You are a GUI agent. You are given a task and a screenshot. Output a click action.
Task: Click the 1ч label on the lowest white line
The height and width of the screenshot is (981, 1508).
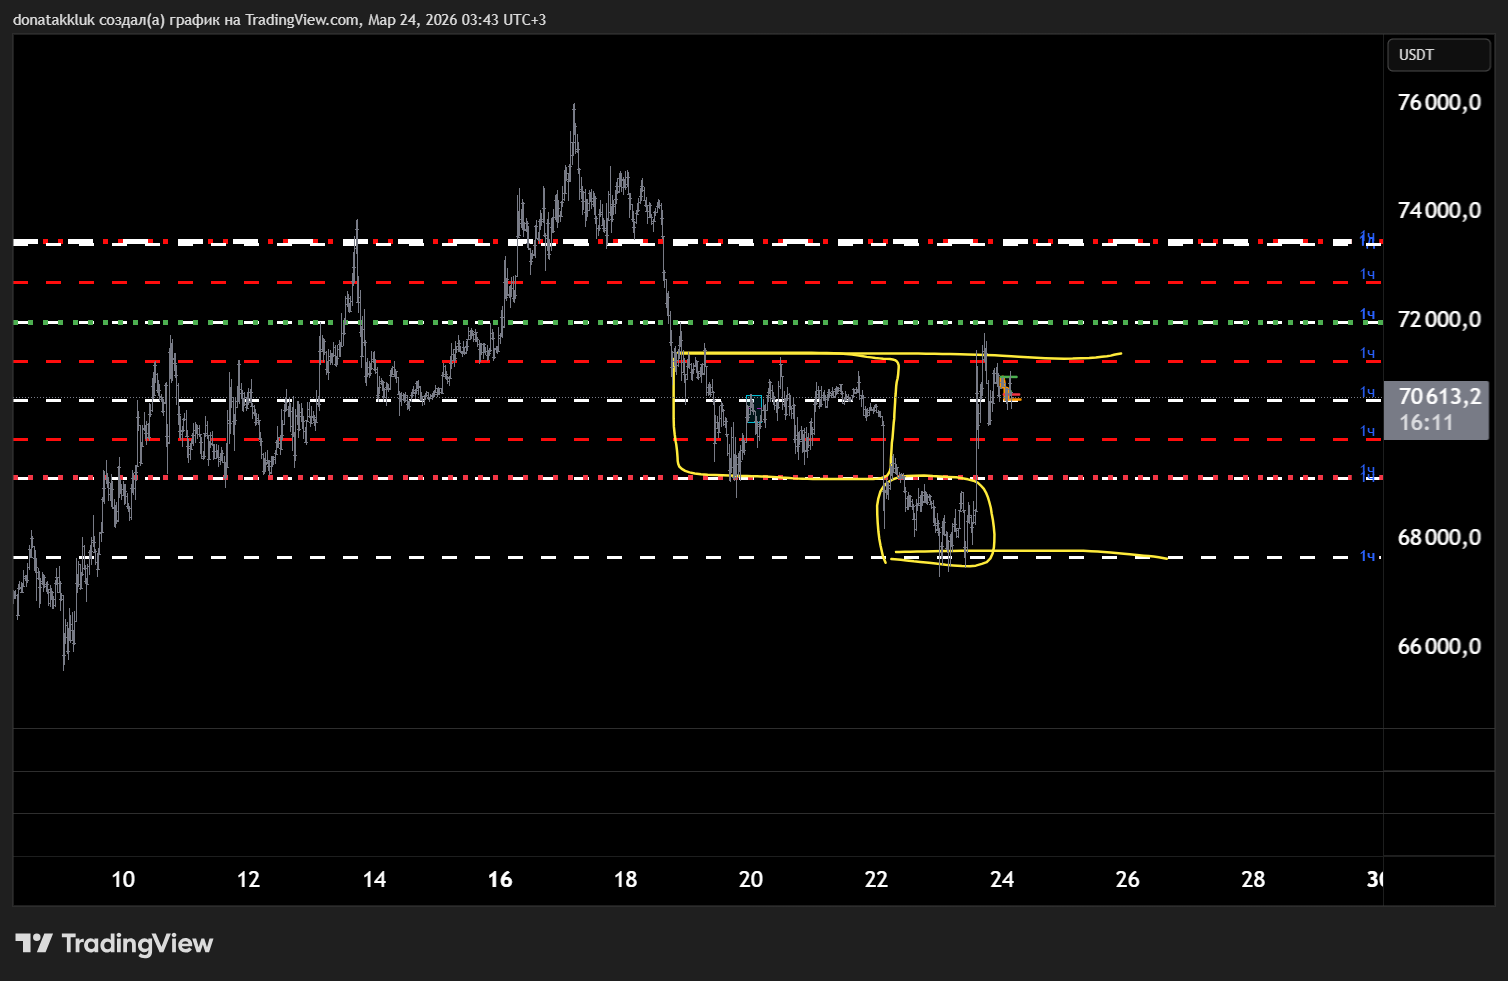coord(1367,556)
